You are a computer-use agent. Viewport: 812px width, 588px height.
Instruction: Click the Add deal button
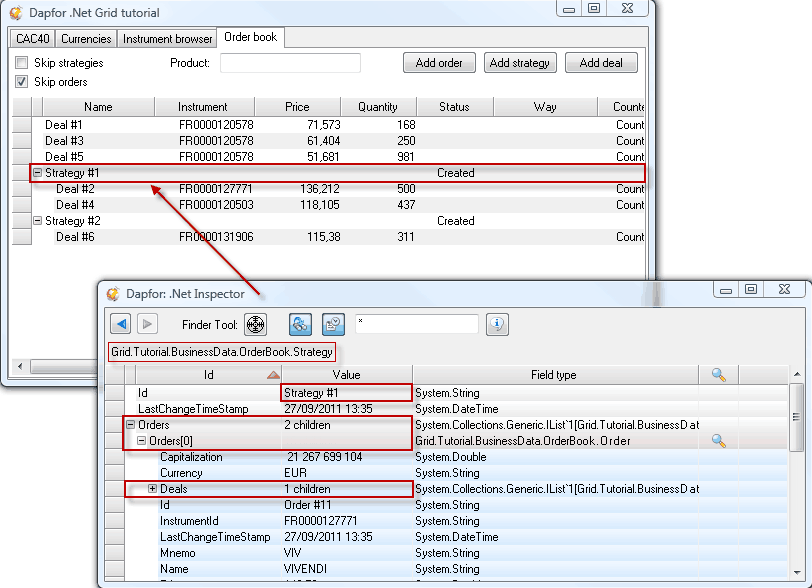pyautogui.click(x=601, y=63)
